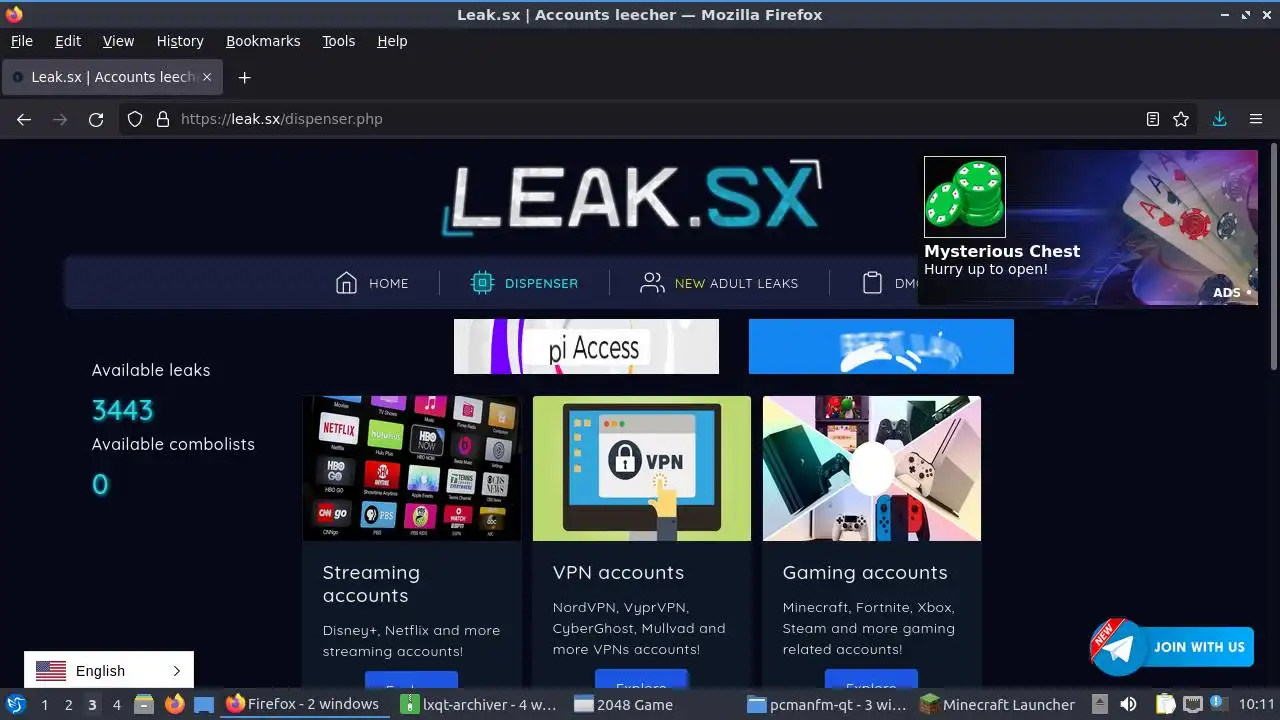Click the Available combolists count 0
The width and height of the screenshot is (1280, 720).
100,484
